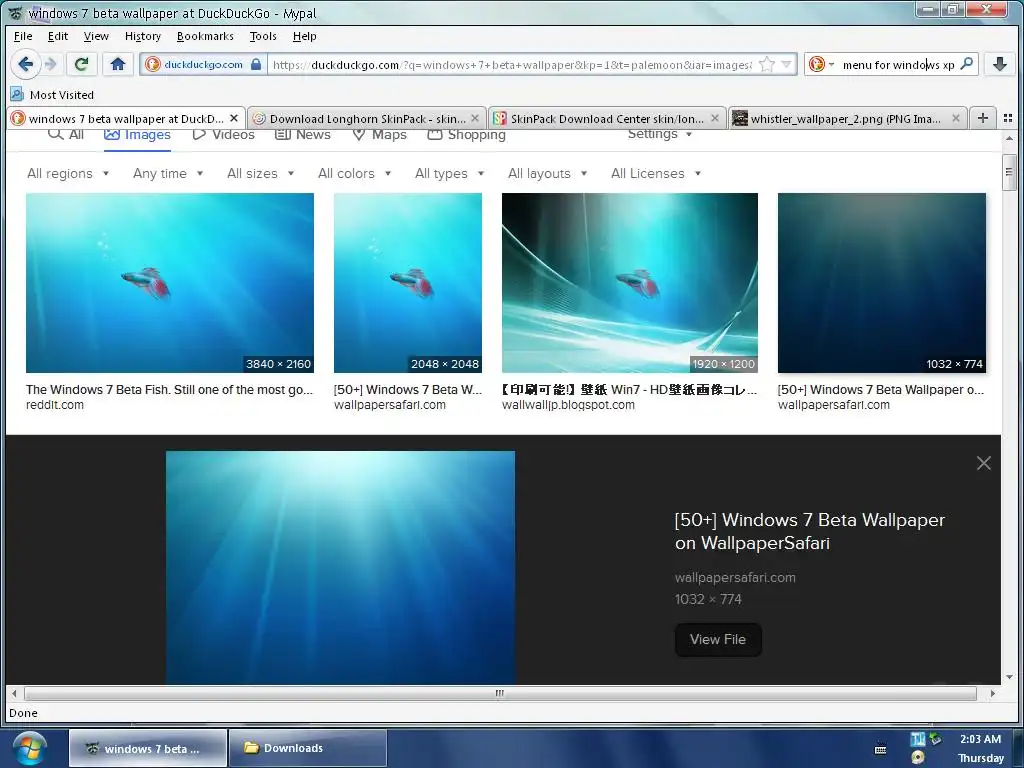
Task: Close the whistler_wallpaper_2.png tab
Action: pos(955,118)
